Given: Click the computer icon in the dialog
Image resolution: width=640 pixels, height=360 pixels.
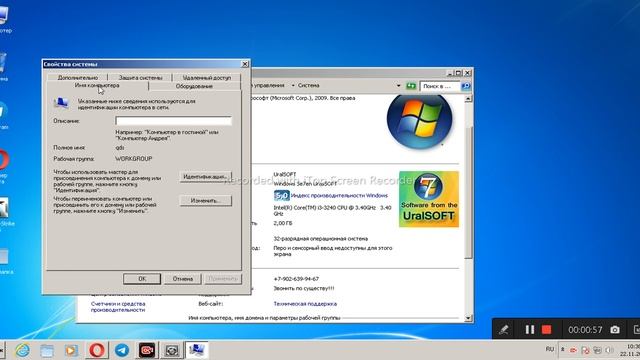Looking at the screenshot, I should (x=61, y=102).
